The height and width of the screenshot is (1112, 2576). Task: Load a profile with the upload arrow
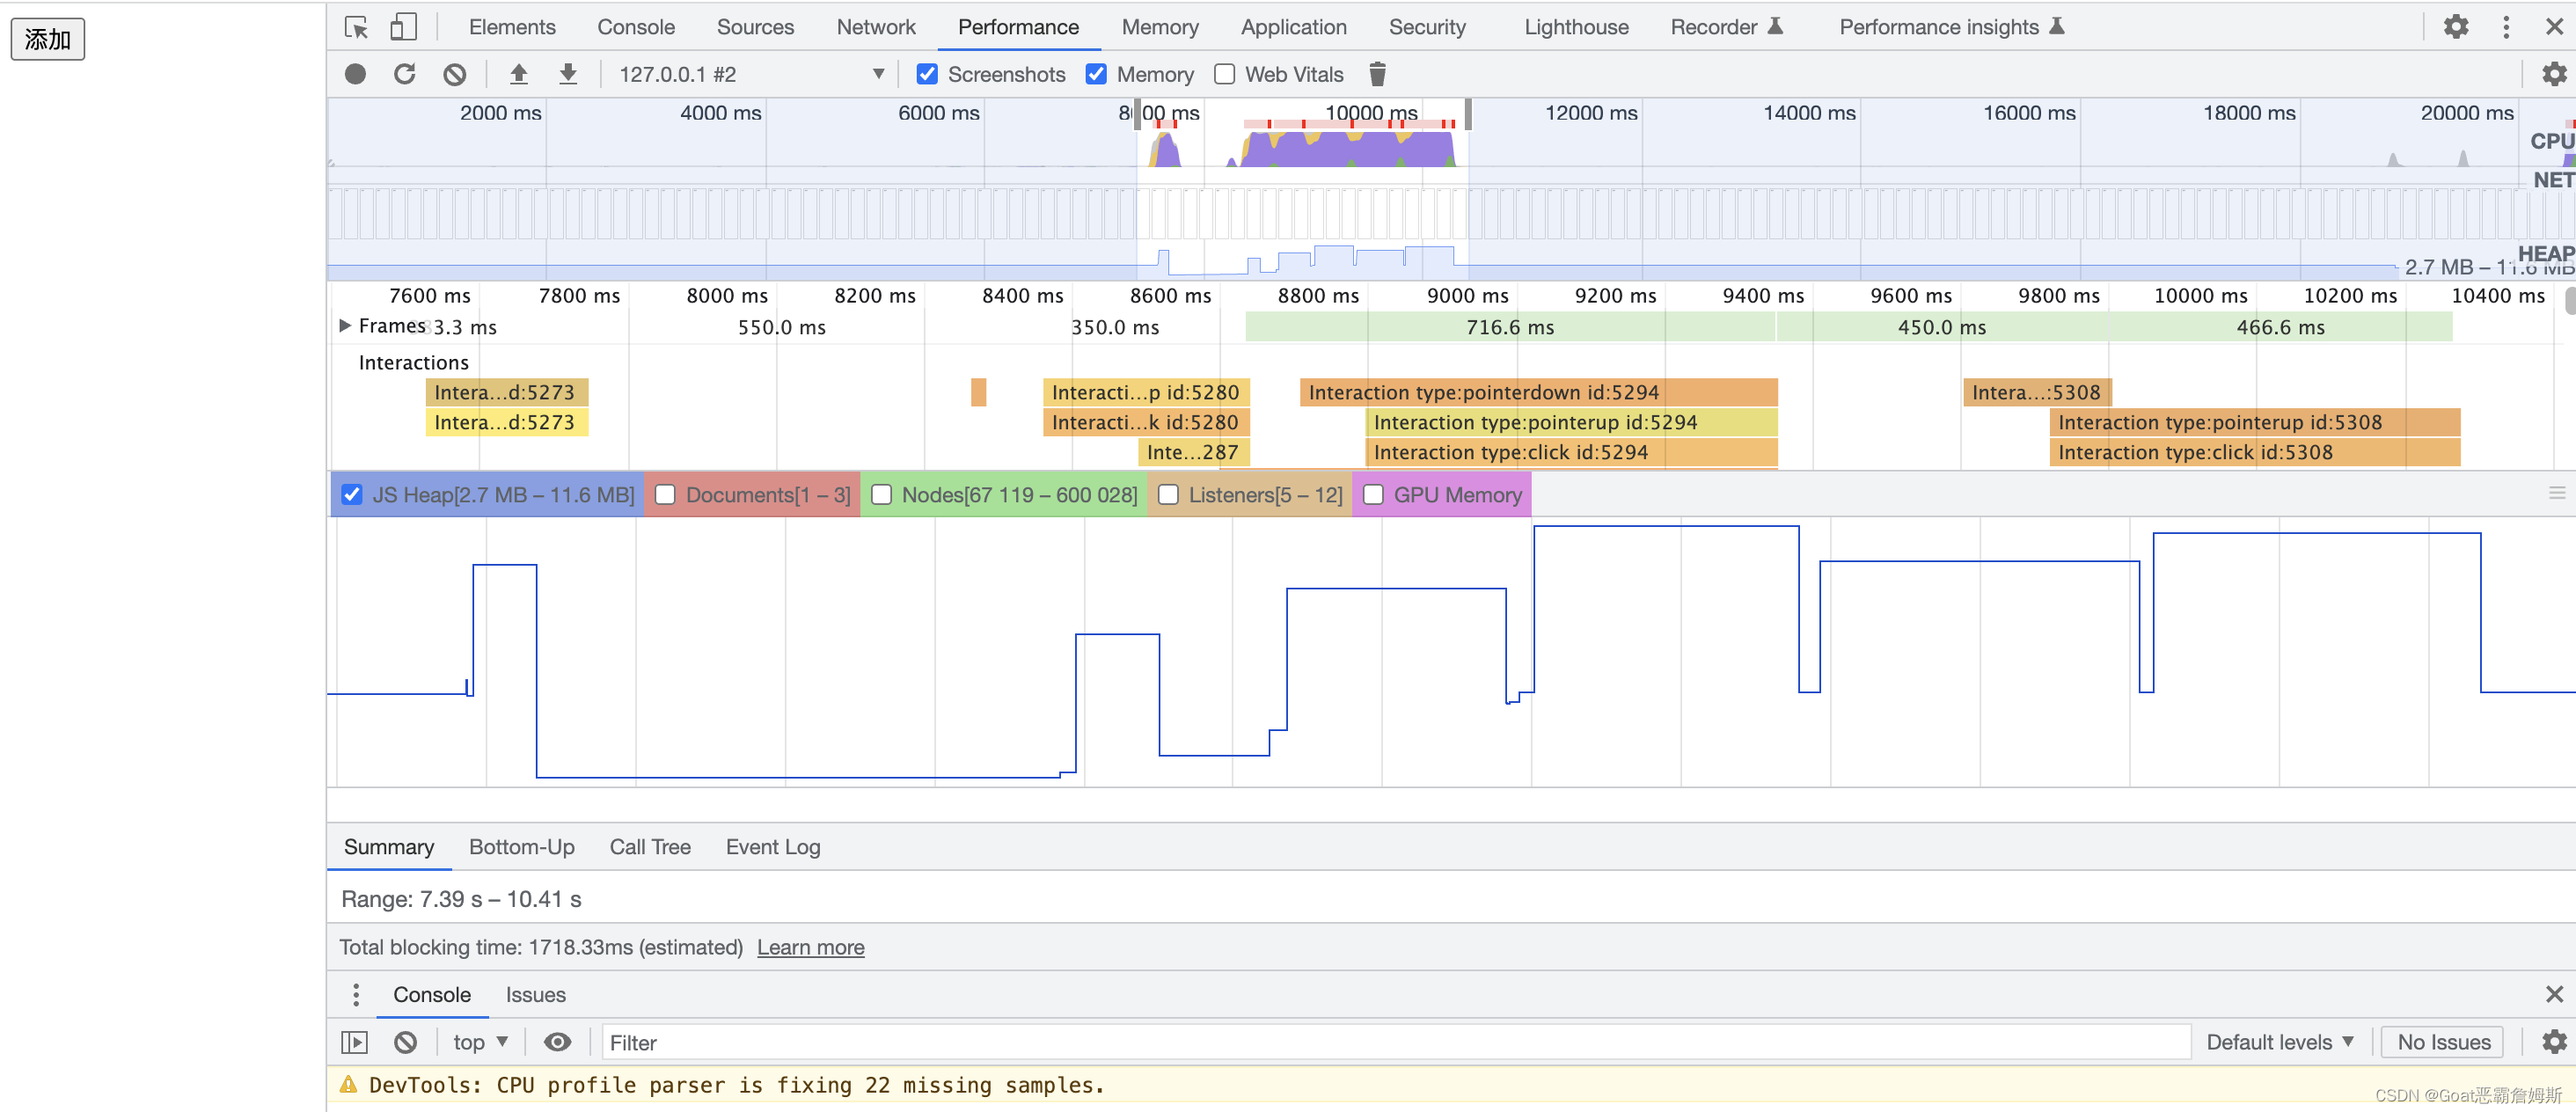(x=518, y=74)
